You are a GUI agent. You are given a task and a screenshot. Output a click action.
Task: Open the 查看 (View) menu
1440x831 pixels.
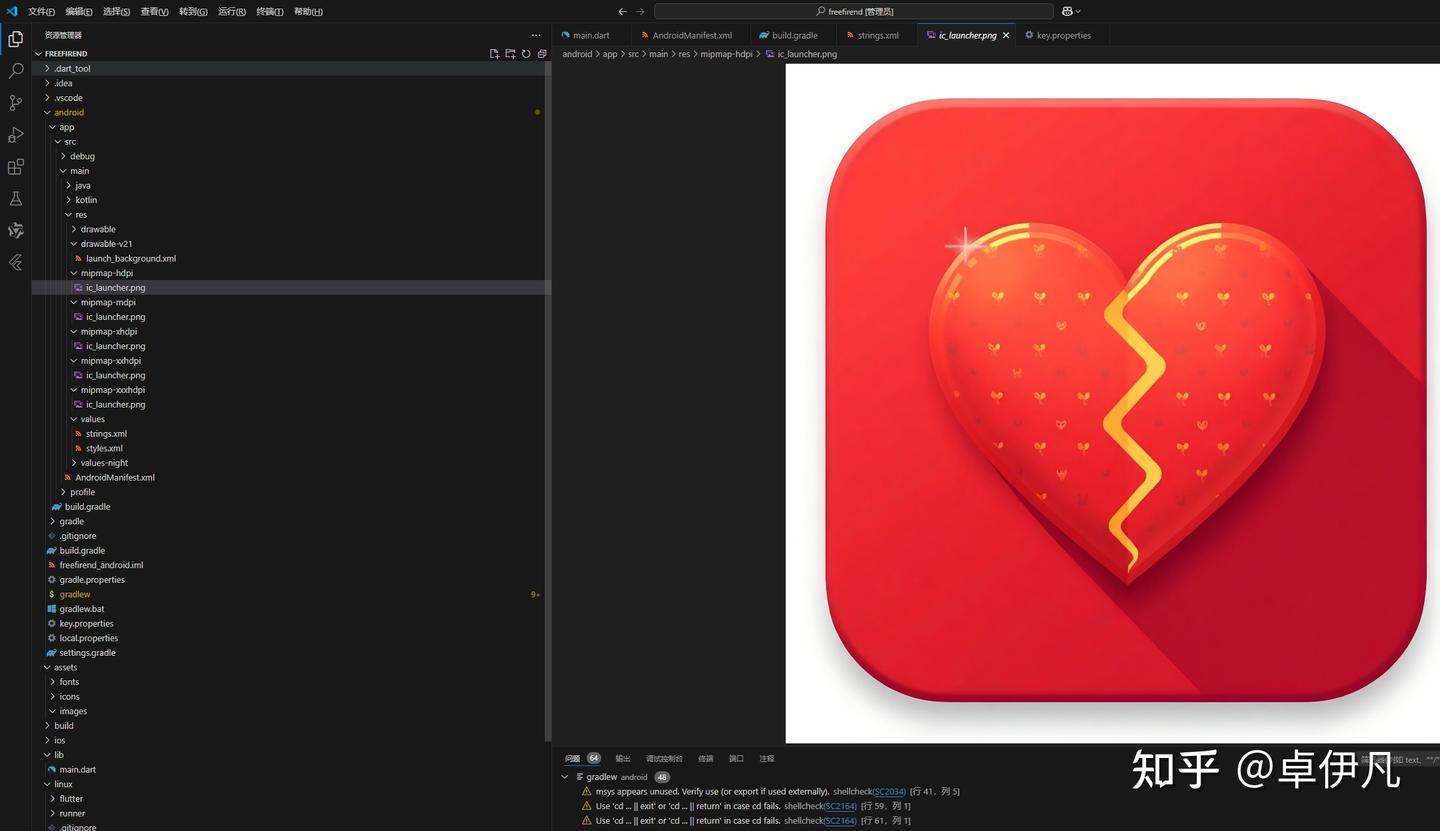(x=154, y=12)
